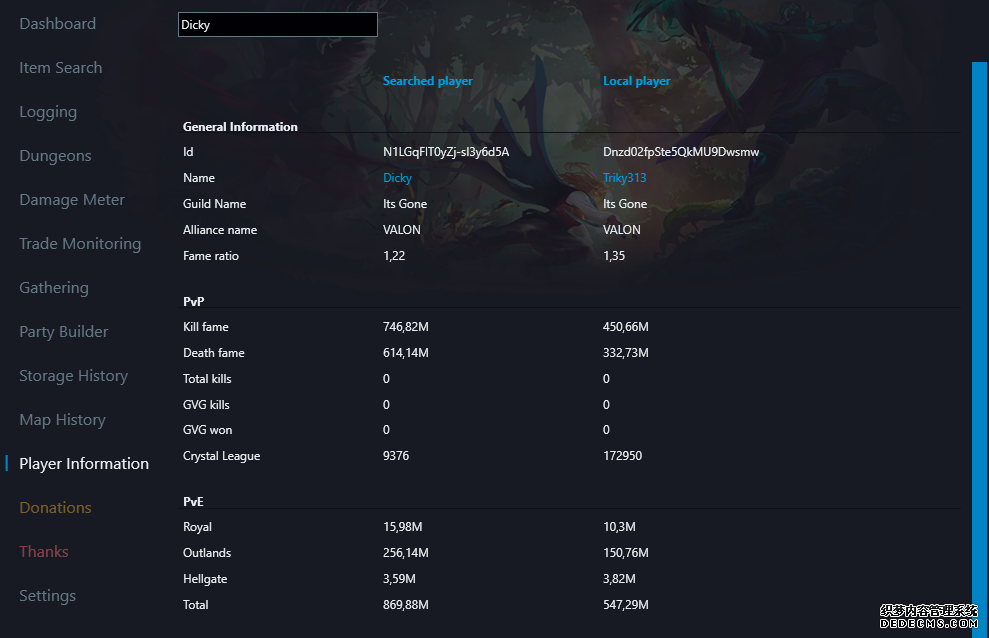Go to Item Search page
Image resolution: width=989 pixels, height=638 pixels.
[x=61, y=68]
